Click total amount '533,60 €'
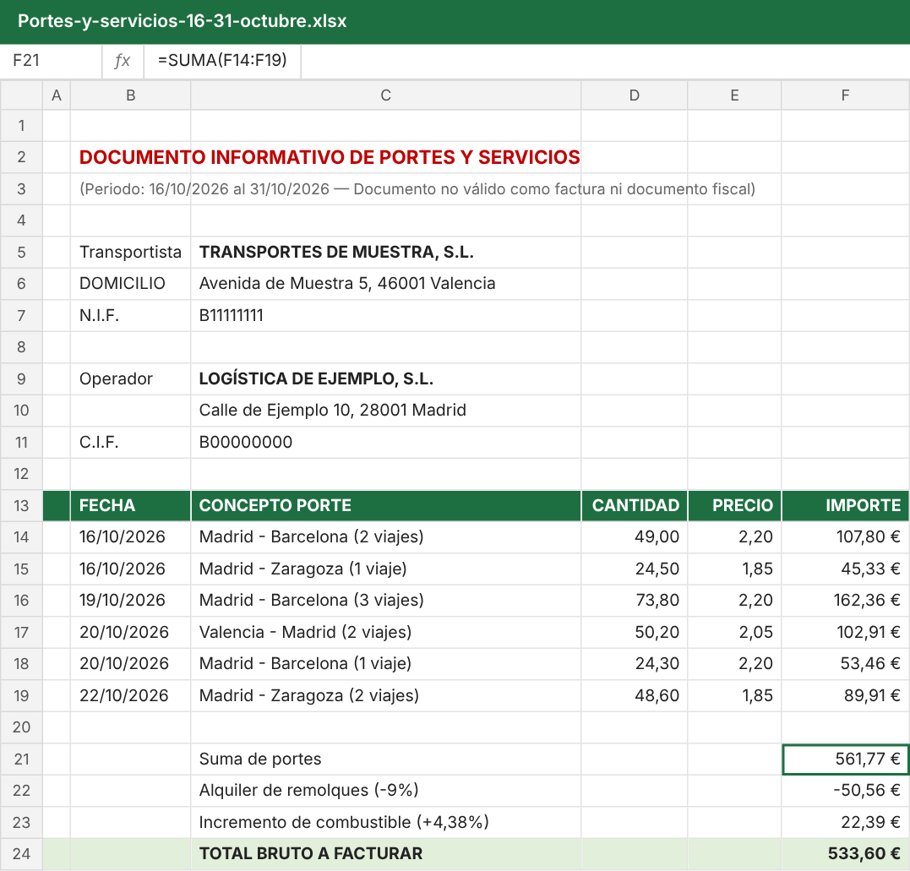This screenshot has height=871, width=910. (x=846, y=854)
